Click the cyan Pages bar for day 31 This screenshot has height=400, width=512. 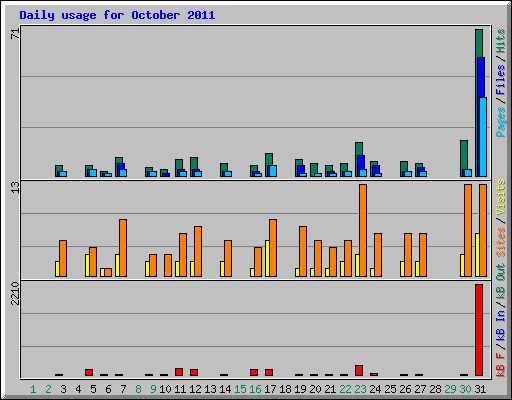coord(483,137)
